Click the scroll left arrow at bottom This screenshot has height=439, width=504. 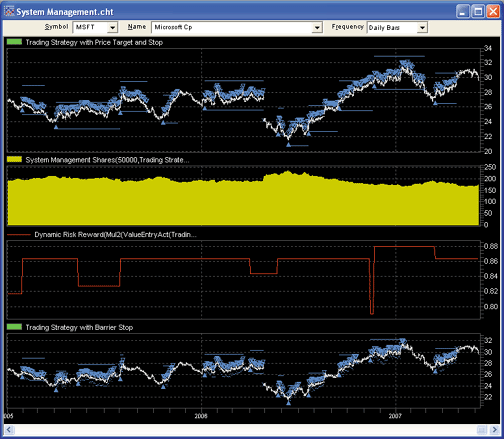9,430
